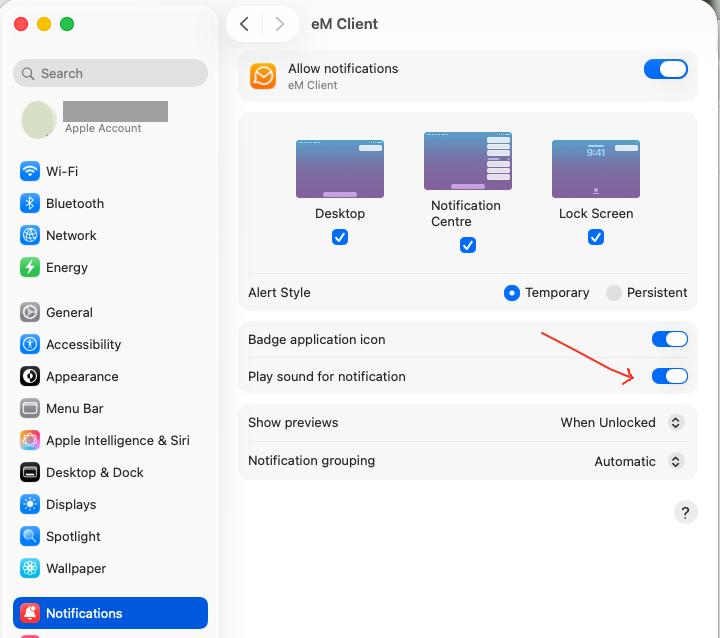Uncheck the Desktop notification checkbox
This screenshot has width=720, height=638.
point(340,237)
